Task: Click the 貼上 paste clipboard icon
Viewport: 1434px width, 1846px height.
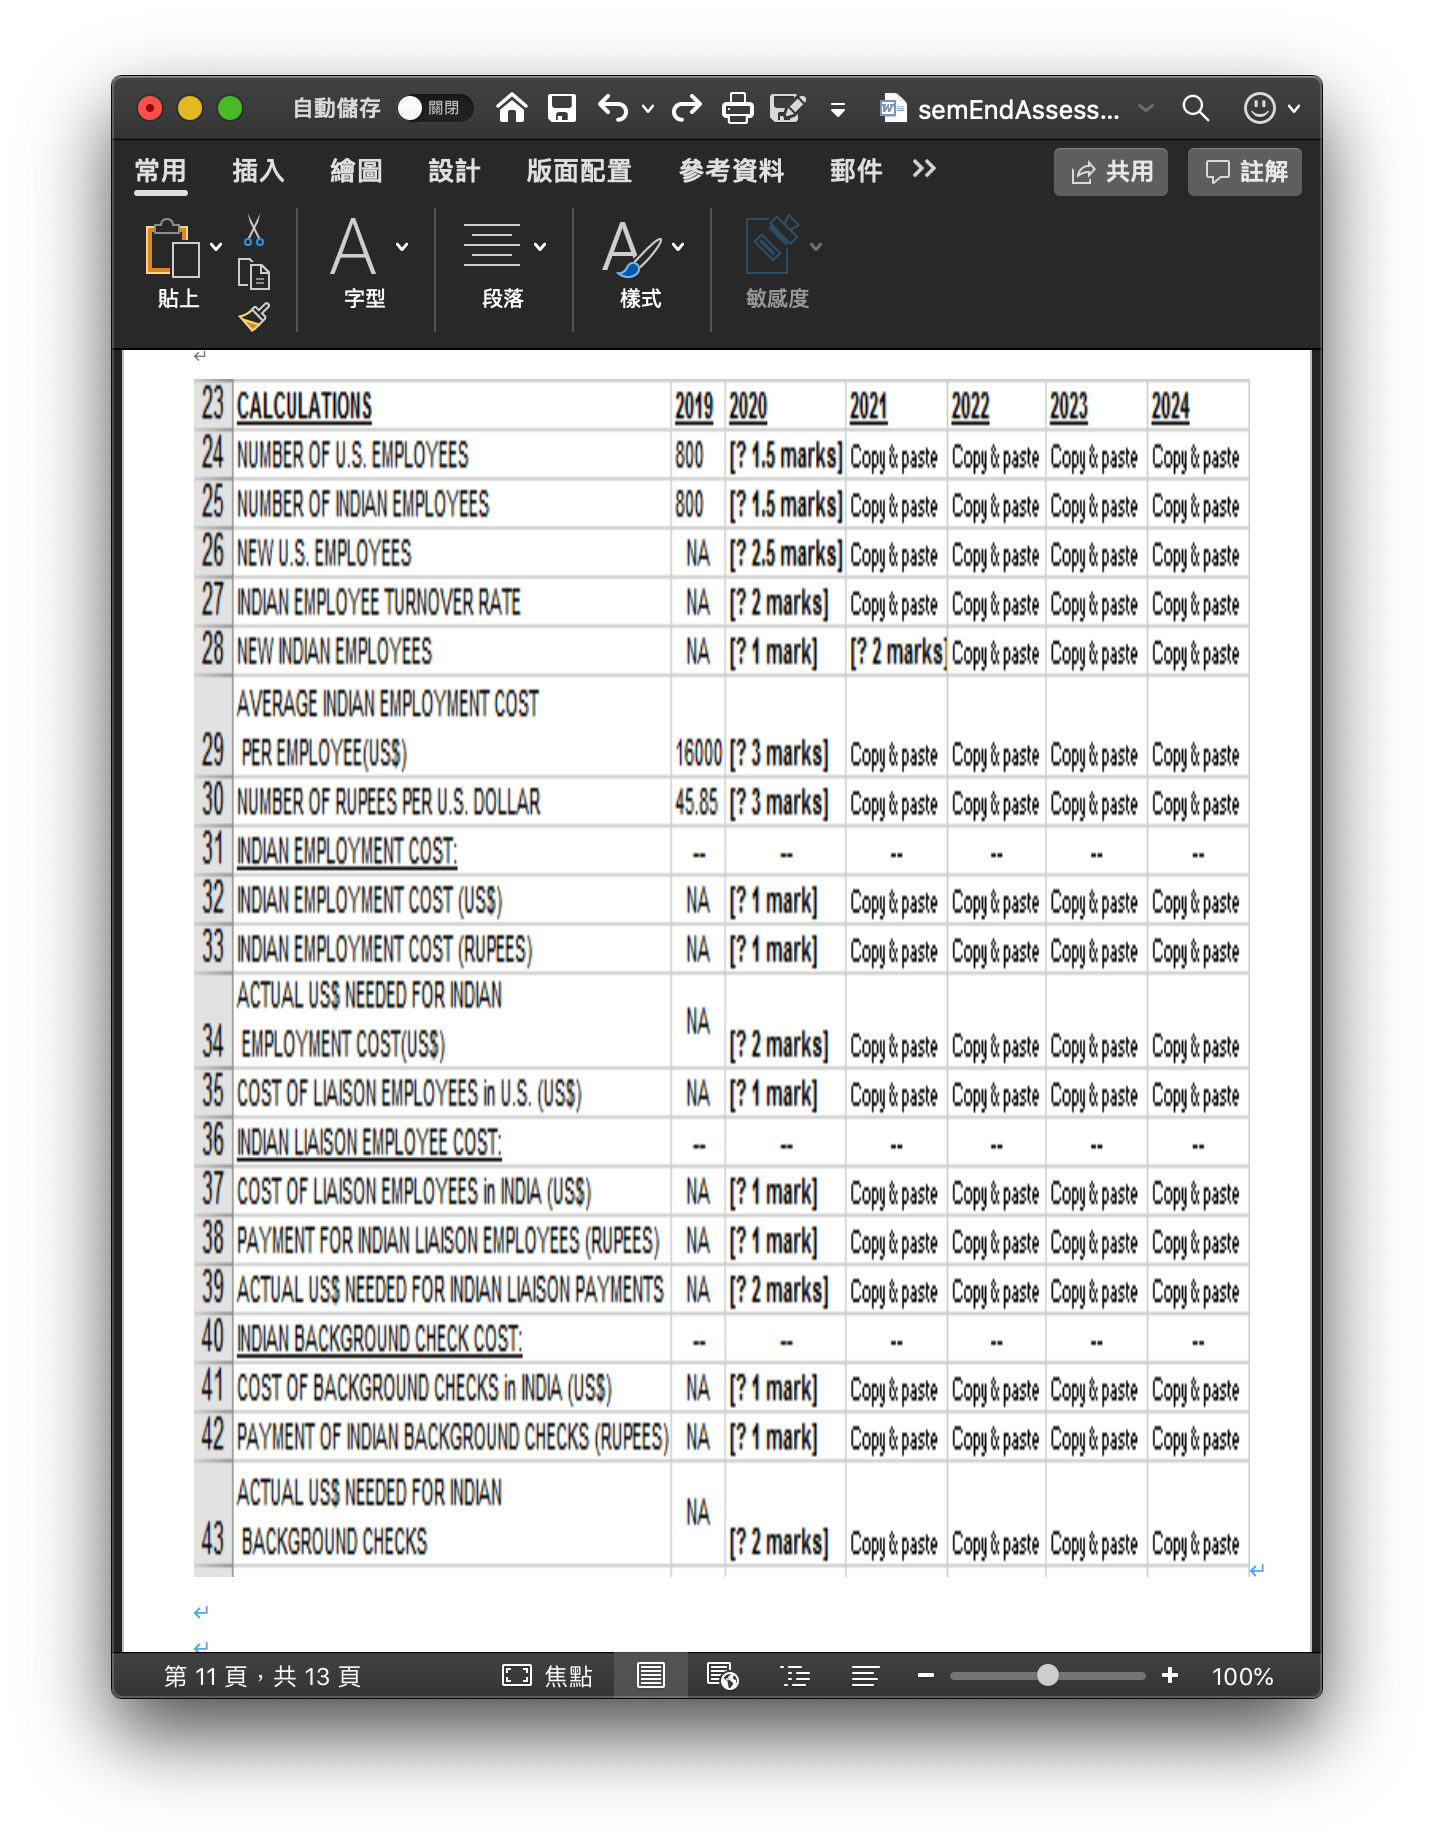Action: point(172,247)
